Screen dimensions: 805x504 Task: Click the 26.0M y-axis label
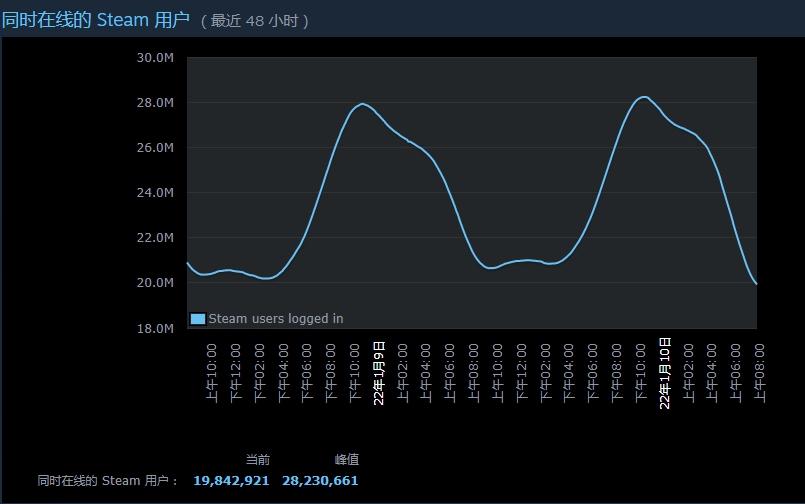pyautogui.click(x=155, y=148)
